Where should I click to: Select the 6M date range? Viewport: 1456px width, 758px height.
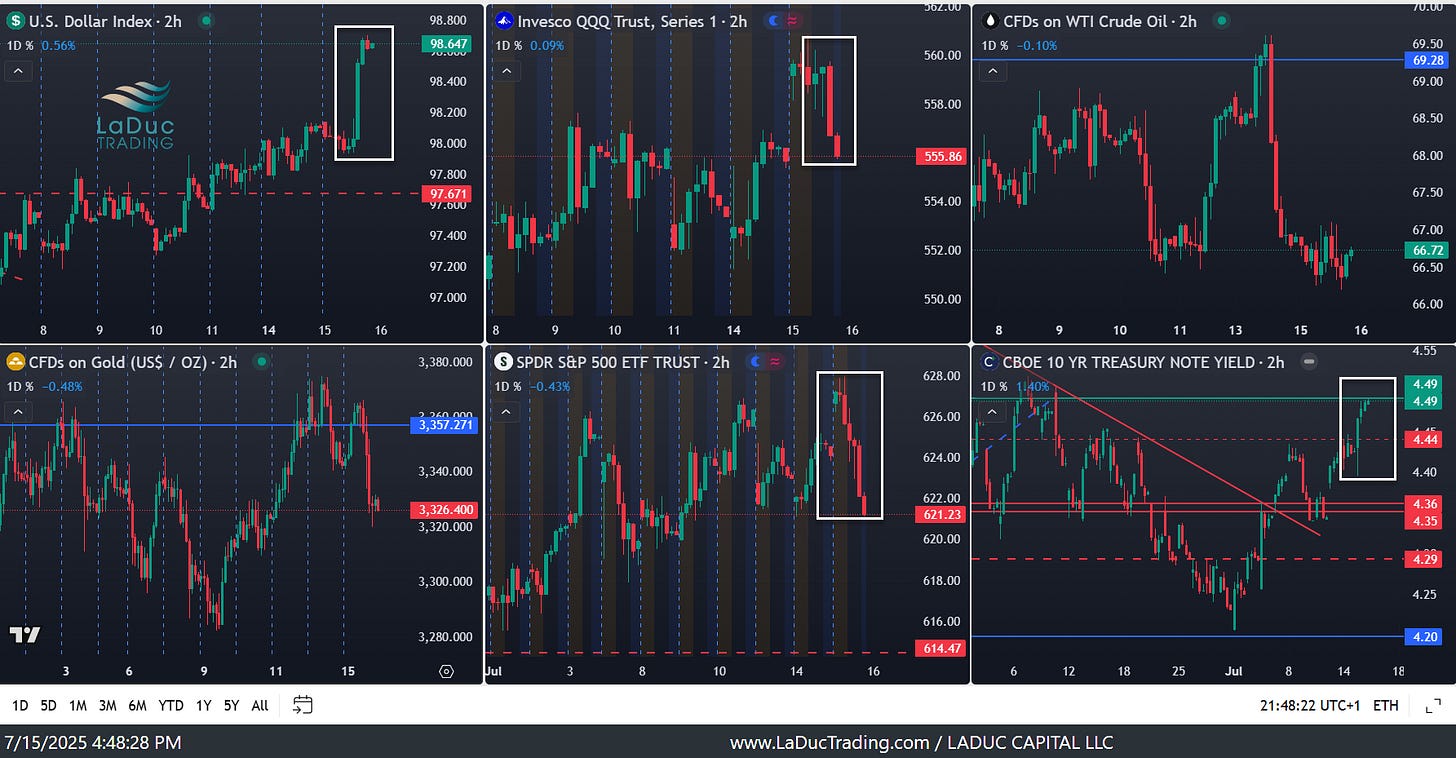click(x=137, y=705)
